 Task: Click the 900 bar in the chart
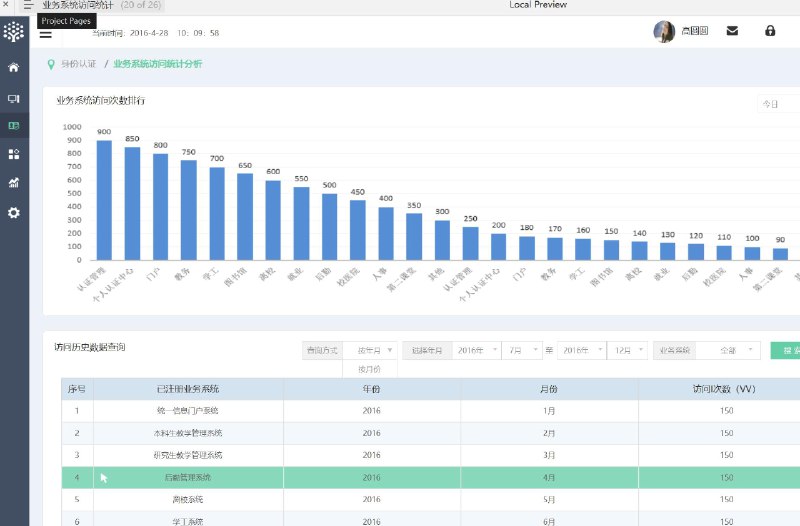click(x=104, y=201)
